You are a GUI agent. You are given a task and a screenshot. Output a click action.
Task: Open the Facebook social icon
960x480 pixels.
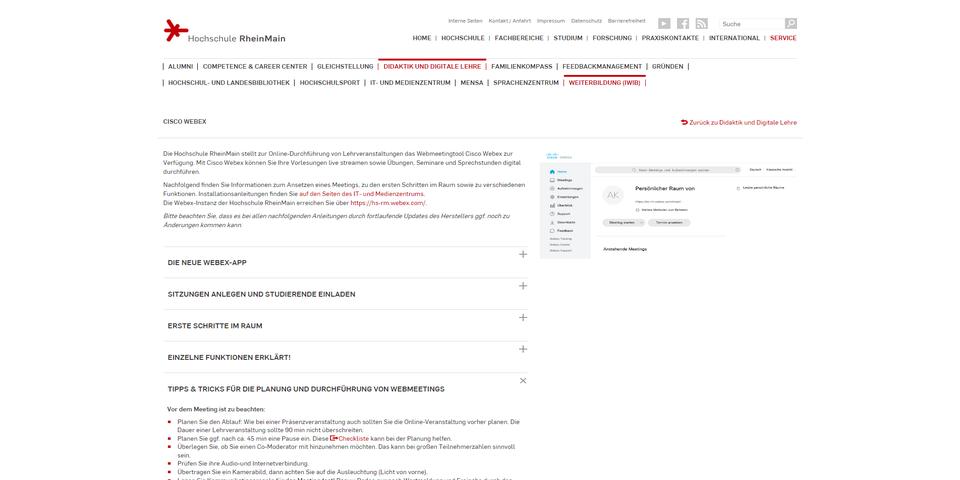point(683,23)
